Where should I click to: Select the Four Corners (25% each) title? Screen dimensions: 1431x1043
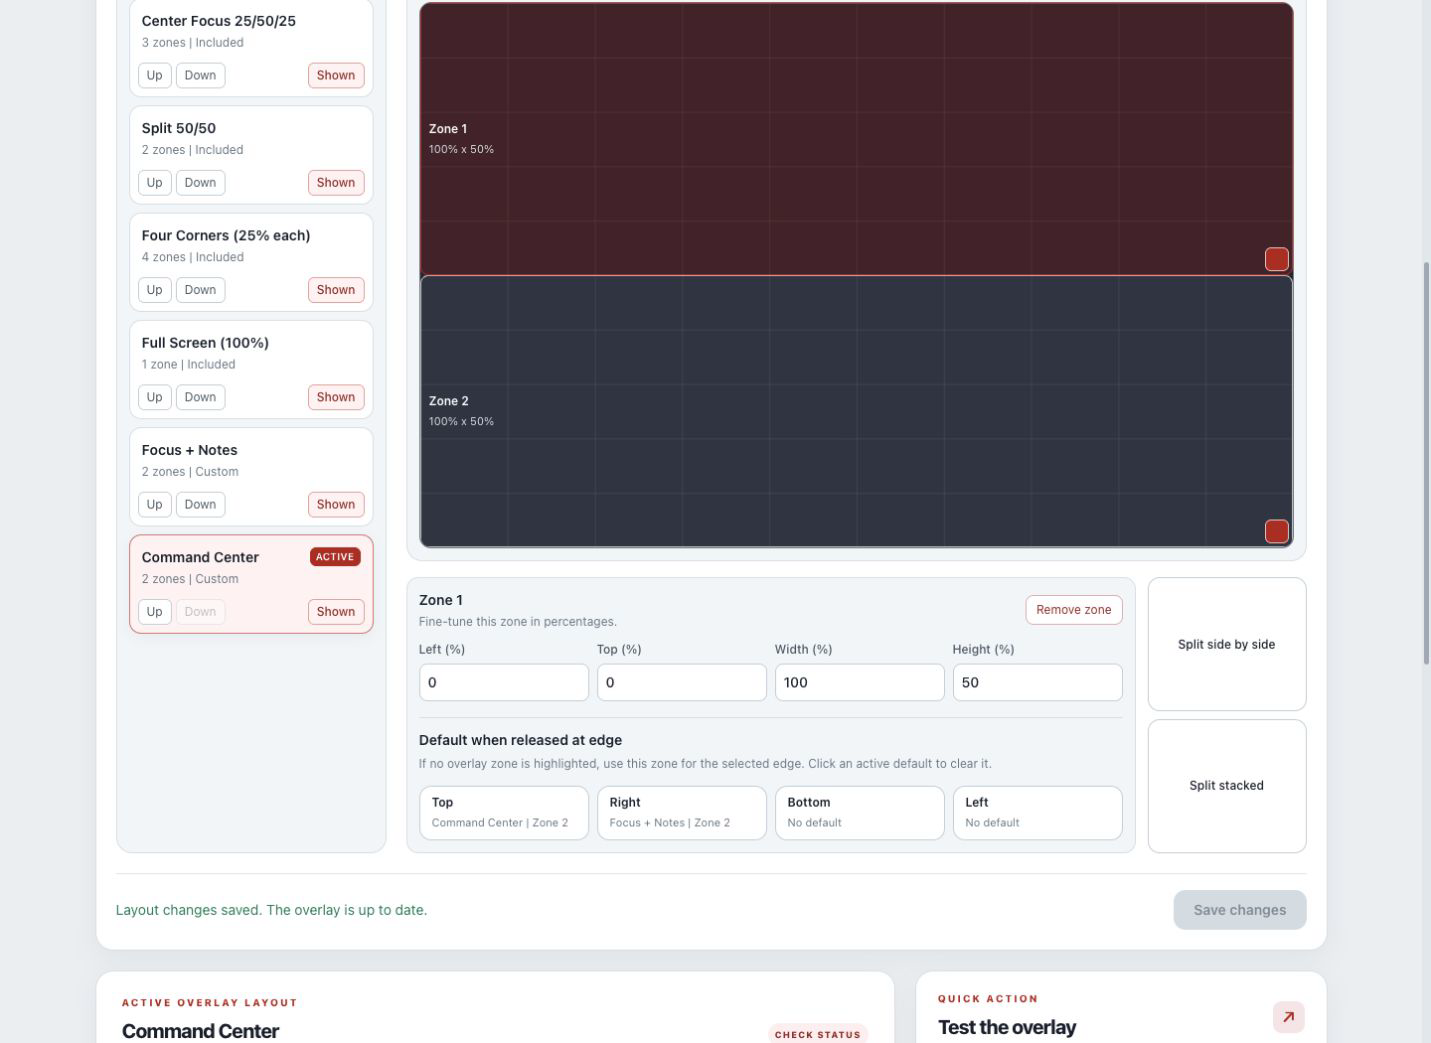pyautogui.click(x=226, y=235)
